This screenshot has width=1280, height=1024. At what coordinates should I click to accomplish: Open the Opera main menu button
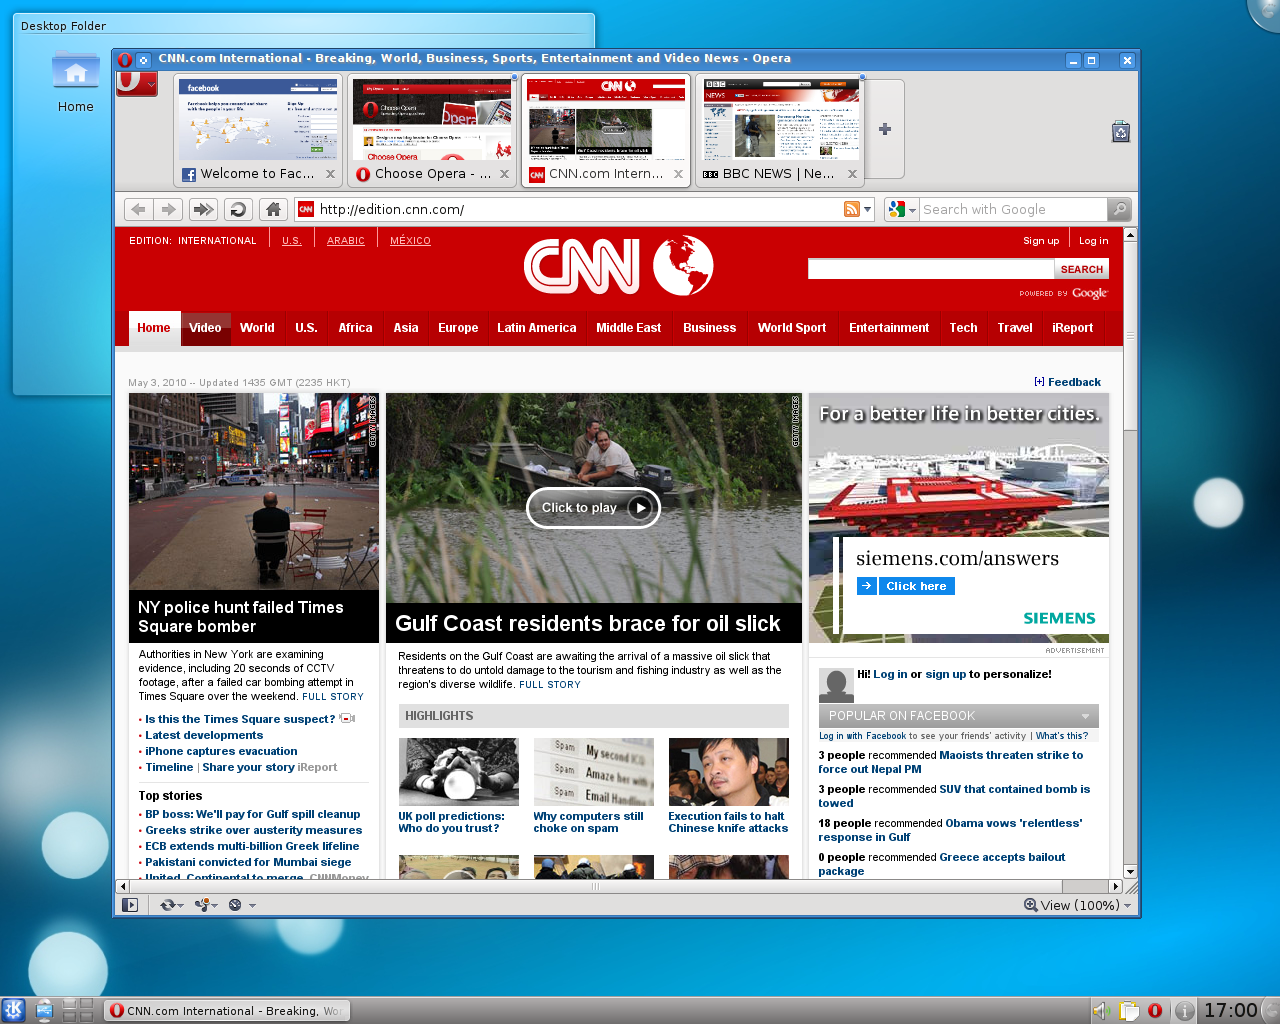click(x=137, y=83)
